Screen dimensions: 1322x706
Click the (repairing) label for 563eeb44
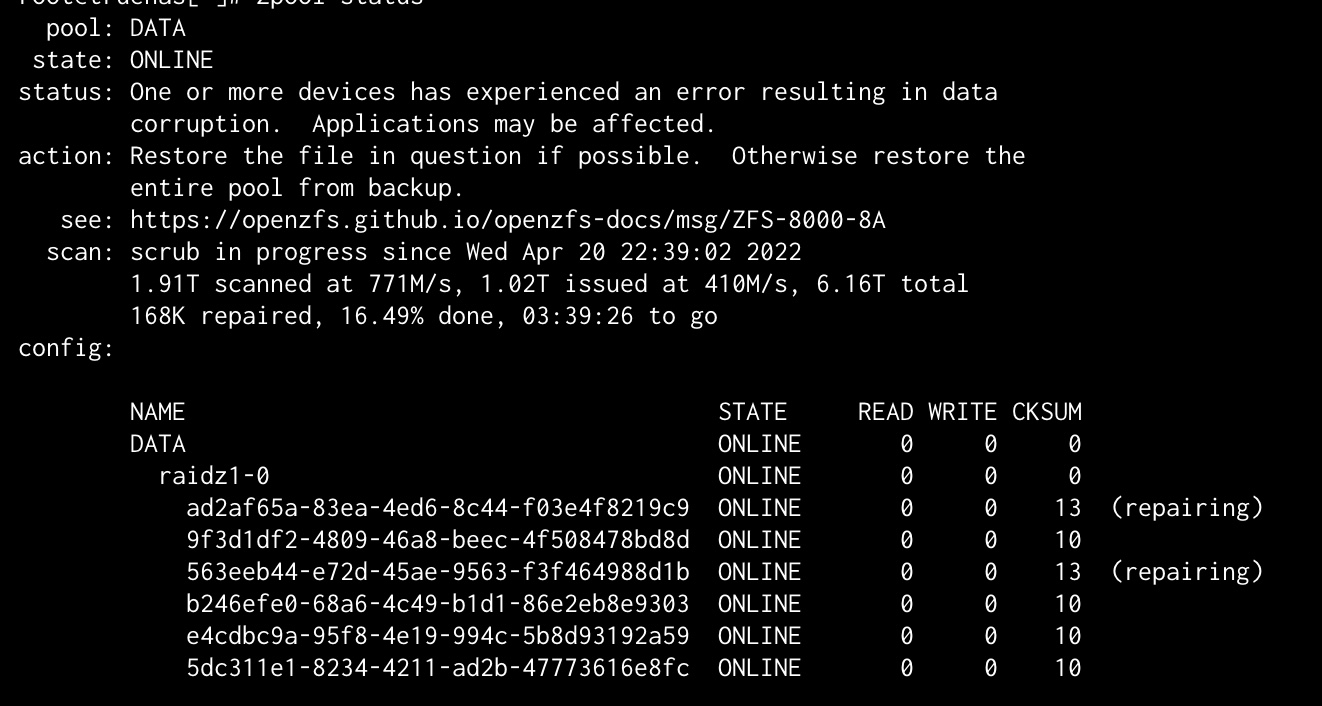point(1187,572)
